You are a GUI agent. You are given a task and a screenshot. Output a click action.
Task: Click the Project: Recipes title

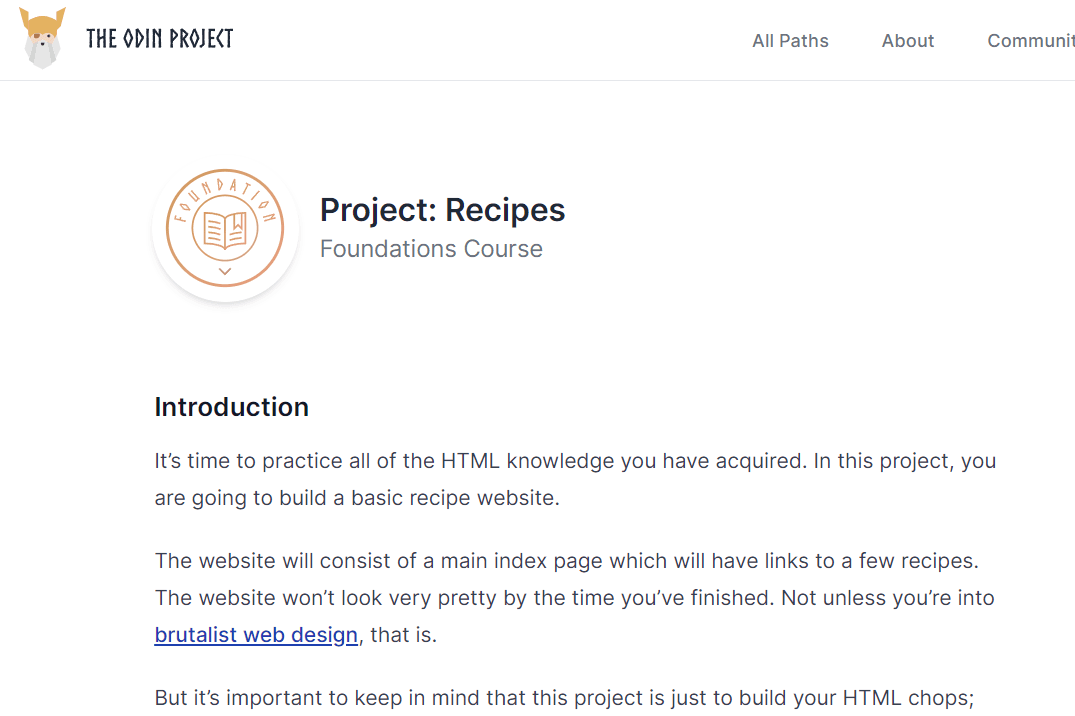pyautogui.click(x=442, y=210)
